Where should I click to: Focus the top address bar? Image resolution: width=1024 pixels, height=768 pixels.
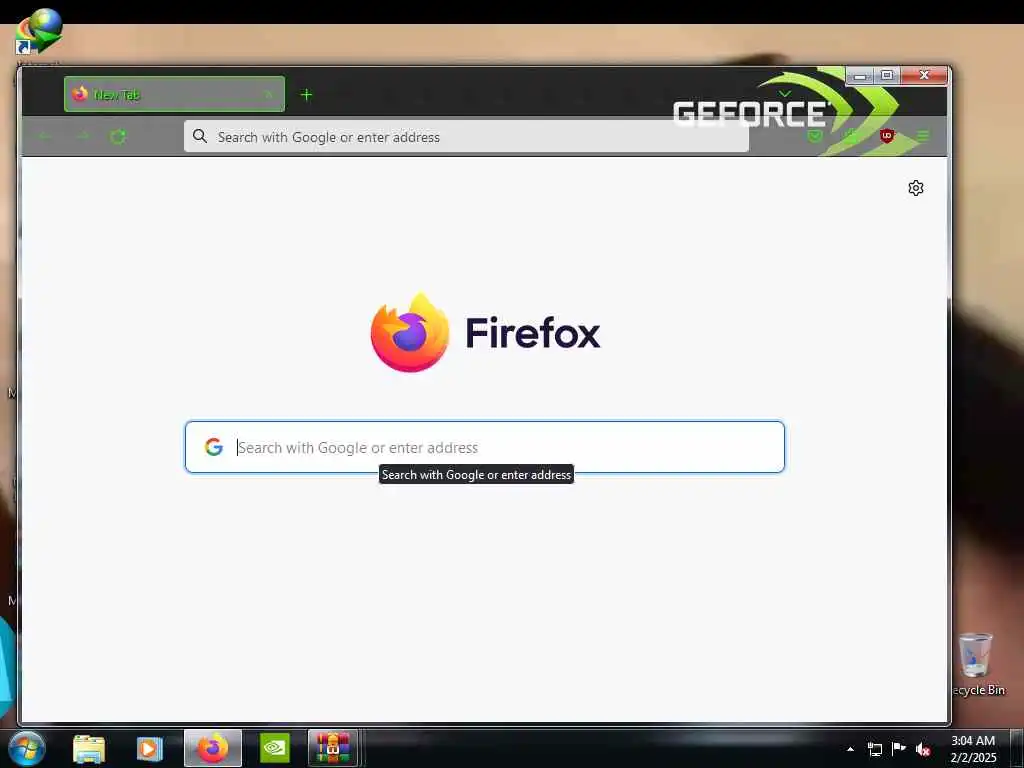tap(466, 136)
